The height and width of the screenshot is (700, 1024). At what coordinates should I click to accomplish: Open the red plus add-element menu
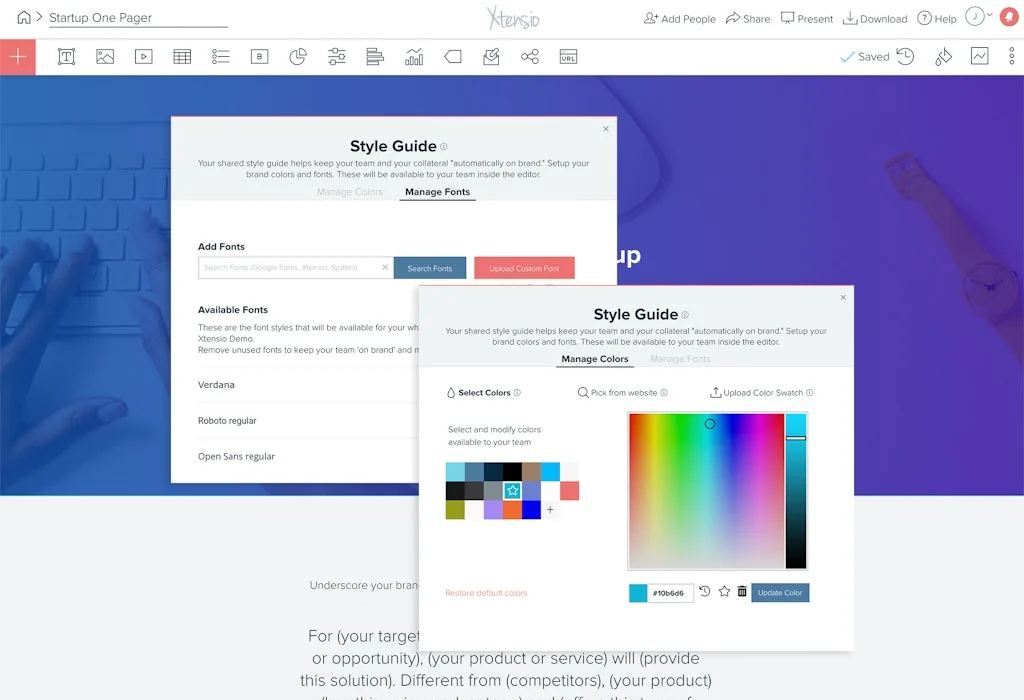point(18,56)
